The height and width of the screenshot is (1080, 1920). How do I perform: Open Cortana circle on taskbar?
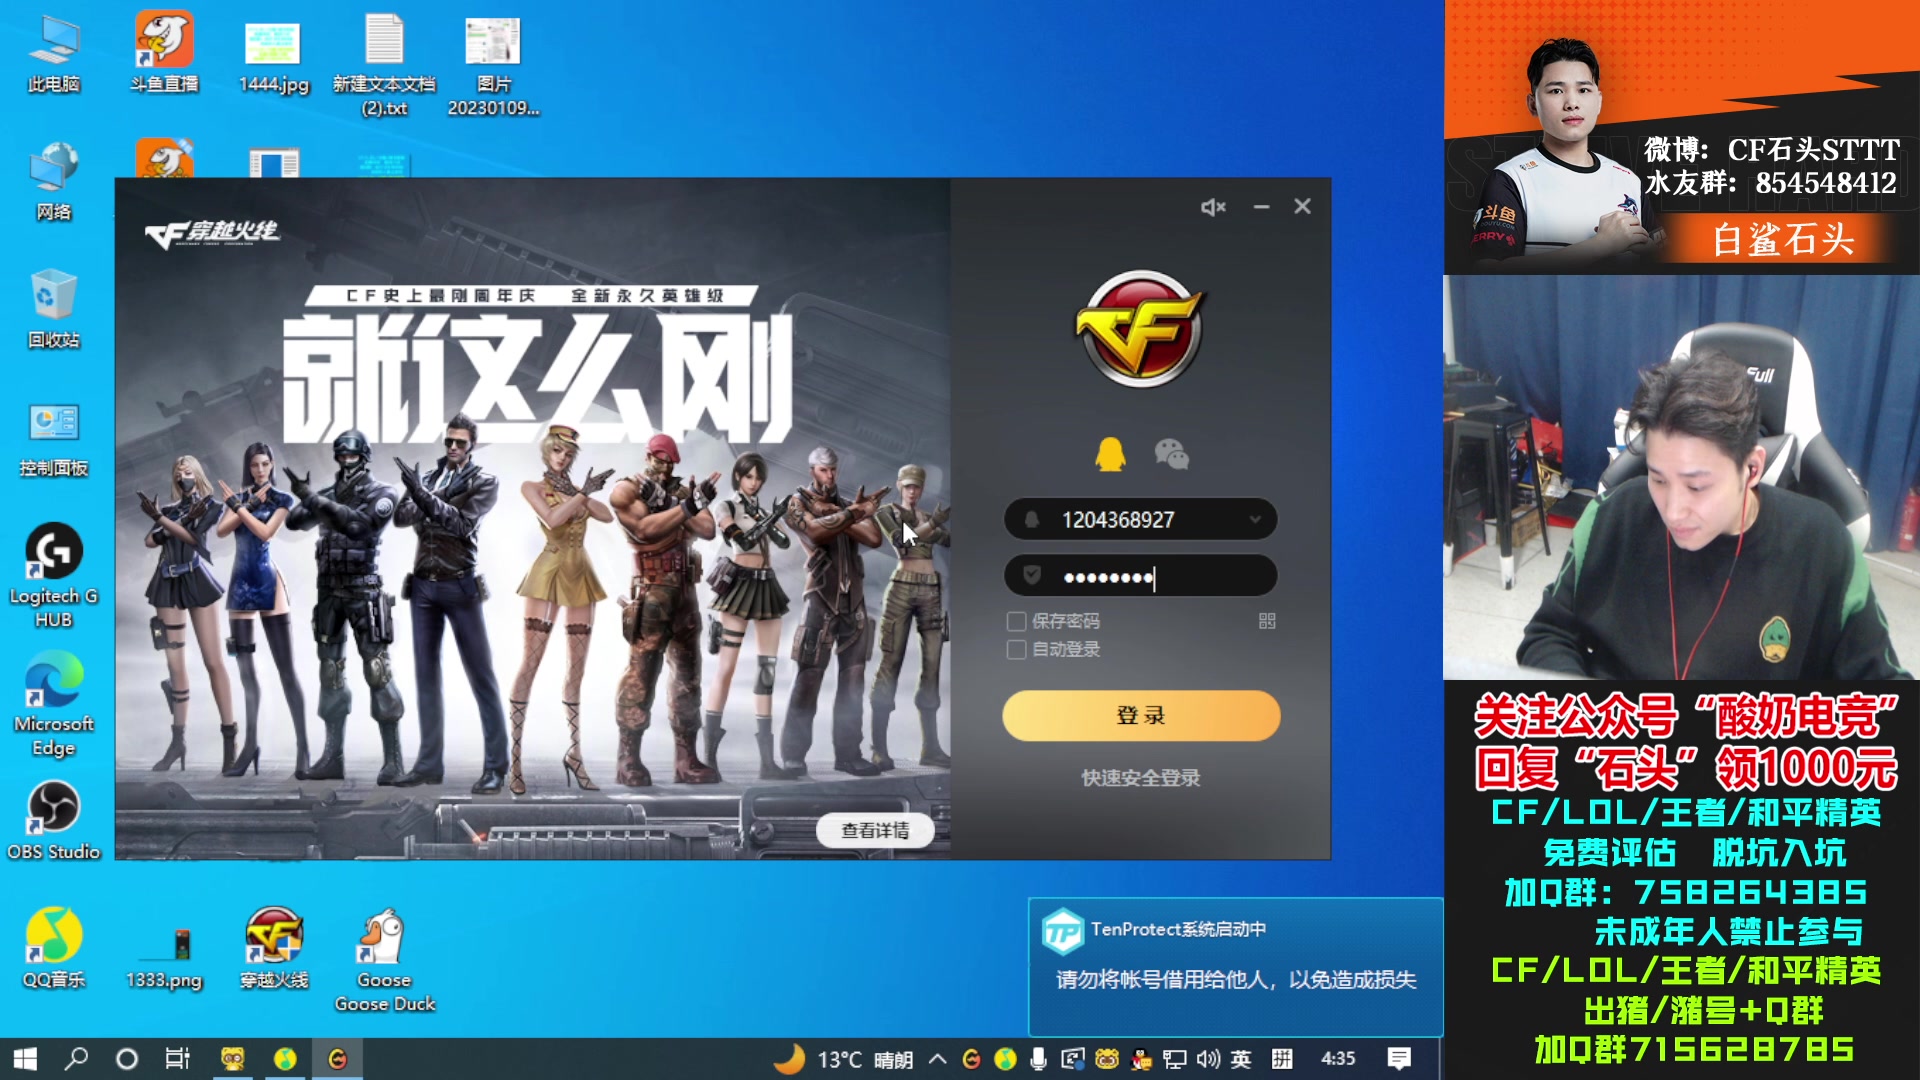tap(127, 1059)
